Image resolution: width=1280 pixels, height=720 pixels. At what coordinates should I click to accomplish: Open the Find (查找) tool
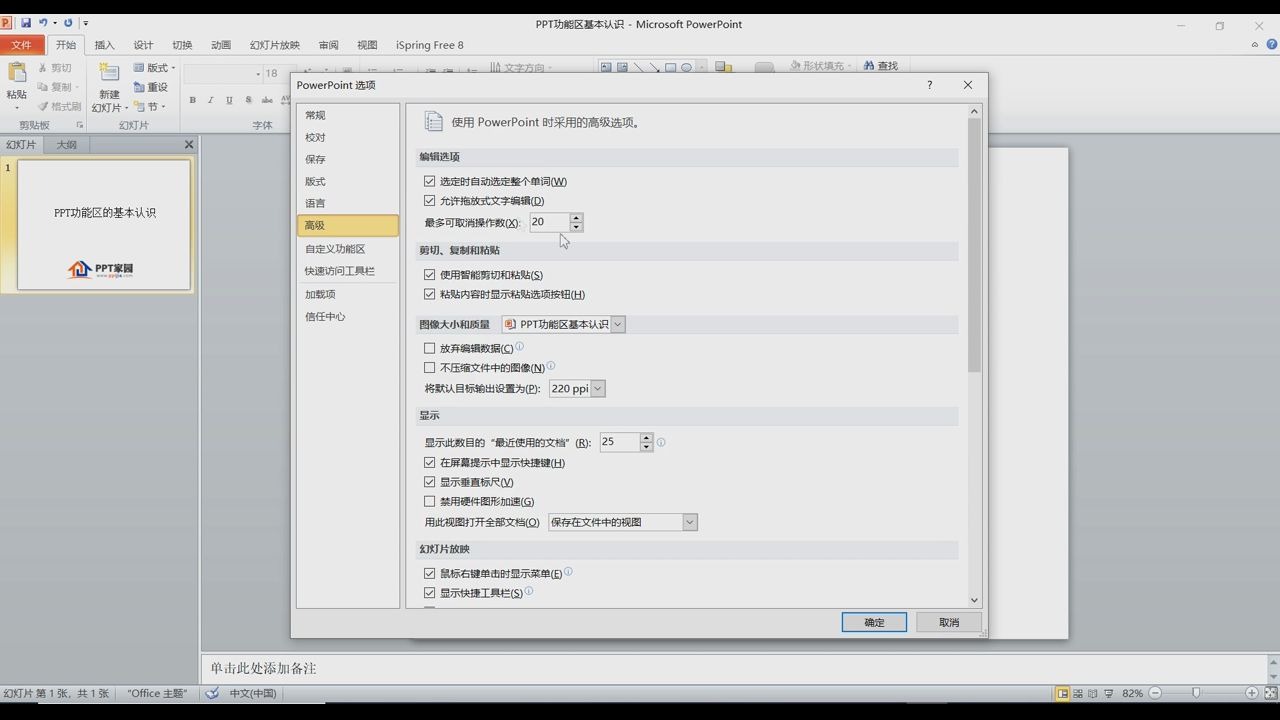pos(878,65)
